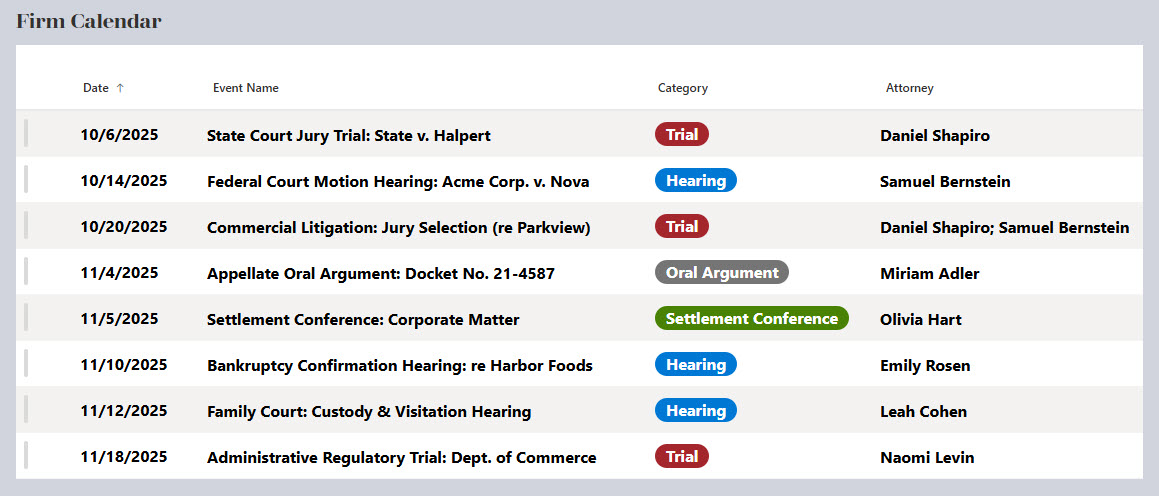
Task: Select the 10/6/2025 row using its left selection bar
Action: pos(26,134)
